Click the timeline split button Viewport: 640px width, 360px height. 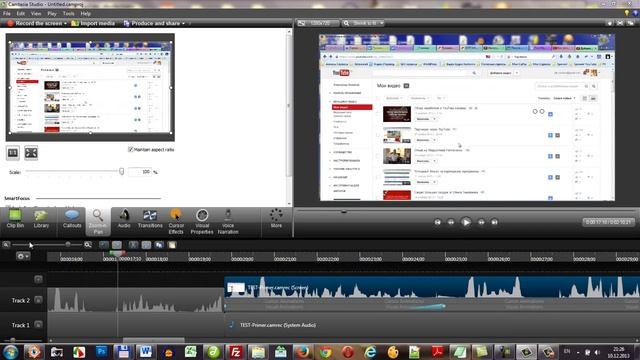(146, 245)
